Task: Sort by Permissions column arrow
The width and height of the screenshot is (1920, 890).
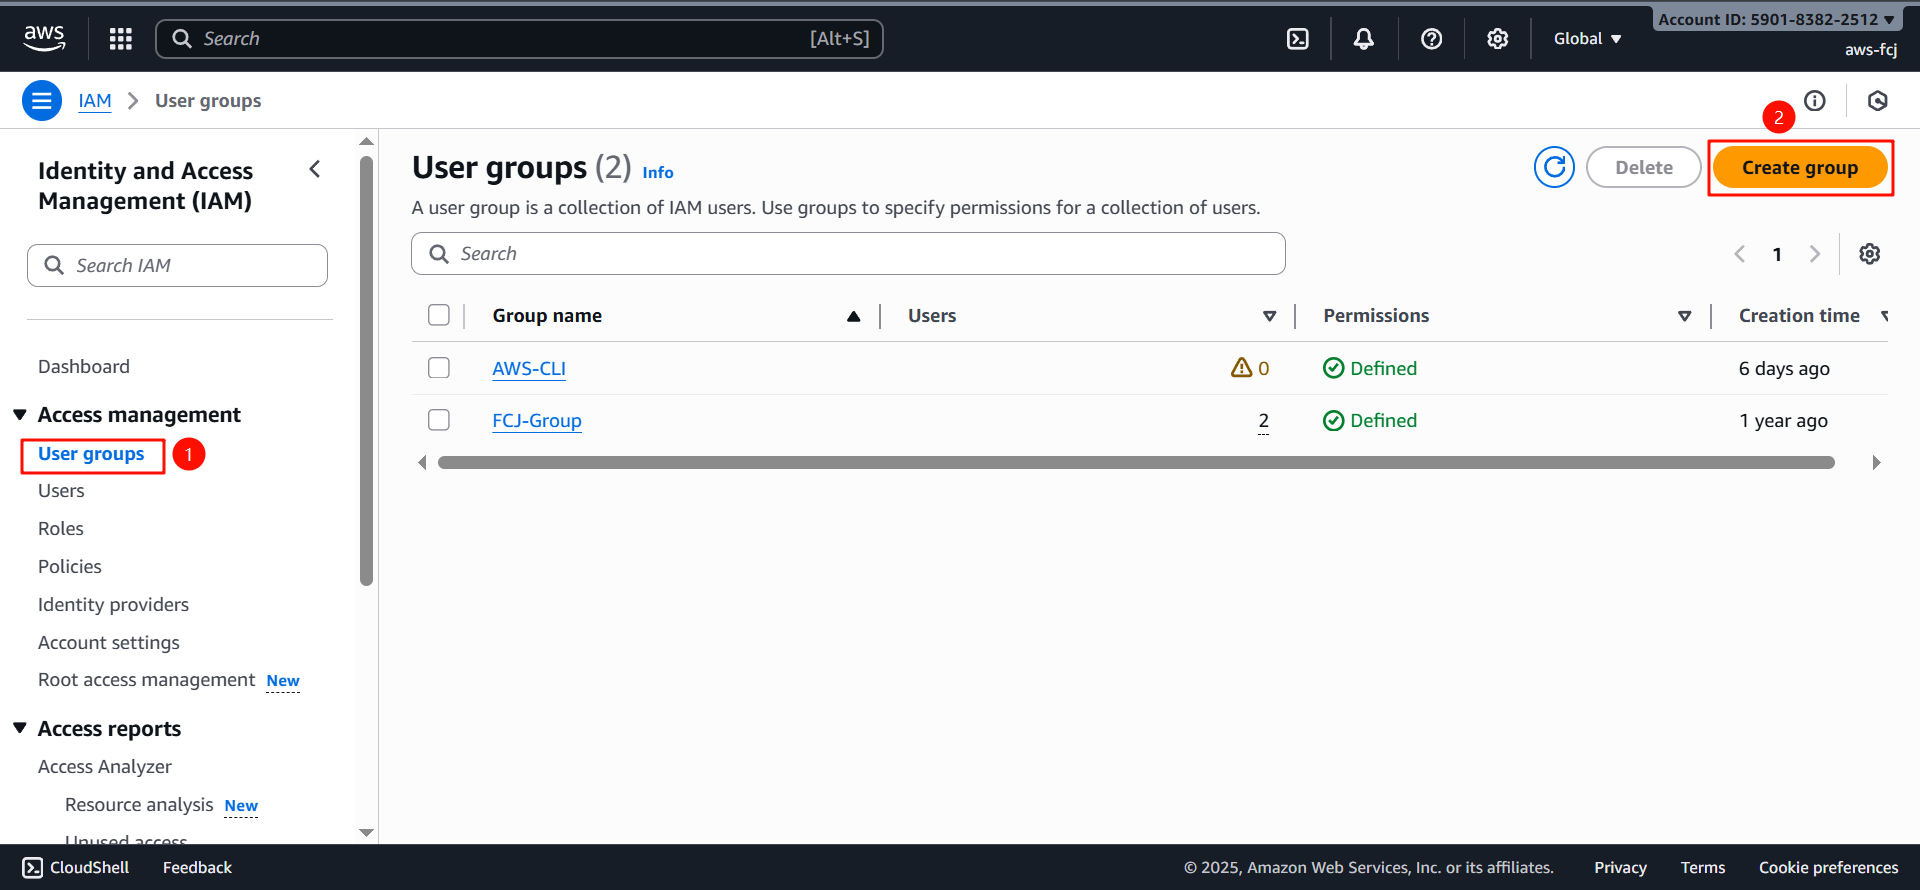Action: 1684,316
